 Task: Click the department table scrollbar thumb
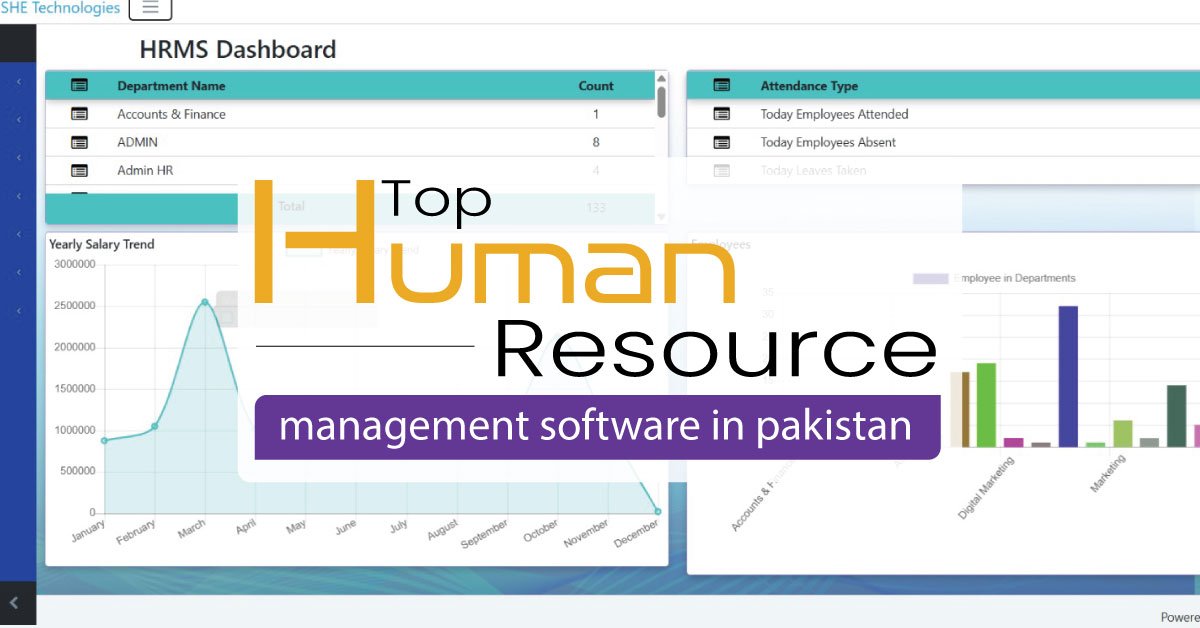coord(661,102)
